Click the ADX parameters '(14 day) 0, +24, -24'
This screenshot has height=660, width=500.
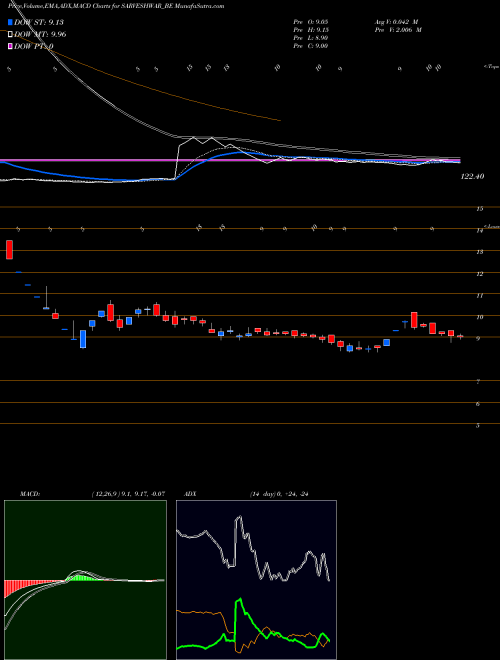point(279,494)
